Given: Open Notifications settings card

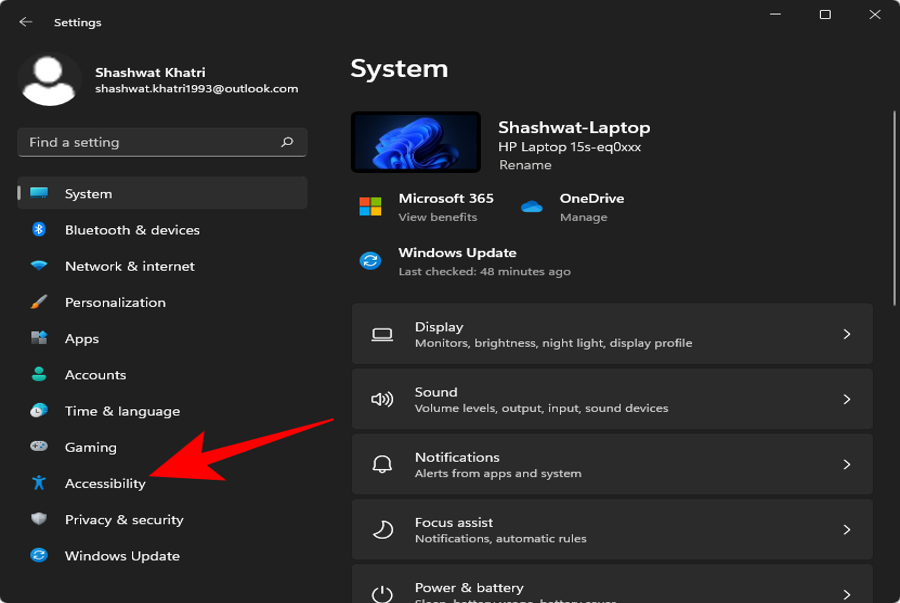Looking at the screenshot, I should point(612,464).
